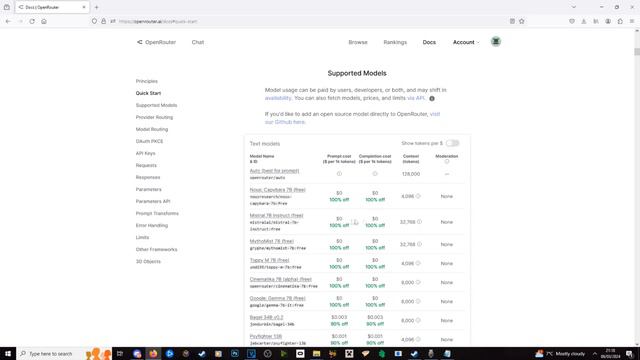Open the Docs nav item
The height and width of the screenshot is (360, 640).
[429, 42]
